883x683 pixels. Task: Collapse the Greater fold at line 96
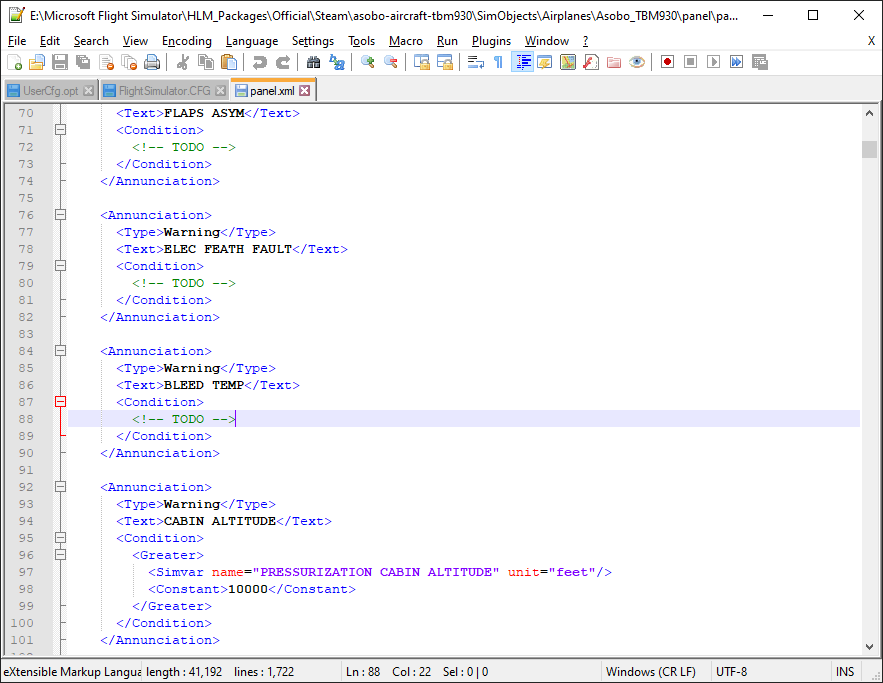[60, 555]
